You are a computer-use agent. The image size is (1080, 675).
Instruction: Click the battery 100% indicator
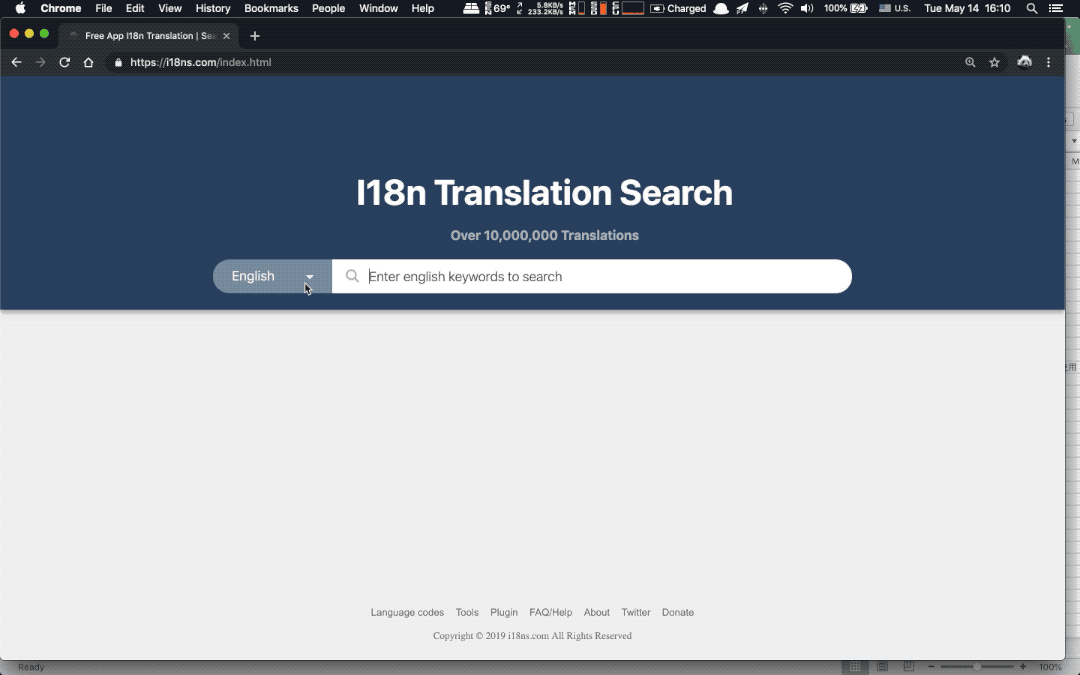tap(846, 8)
